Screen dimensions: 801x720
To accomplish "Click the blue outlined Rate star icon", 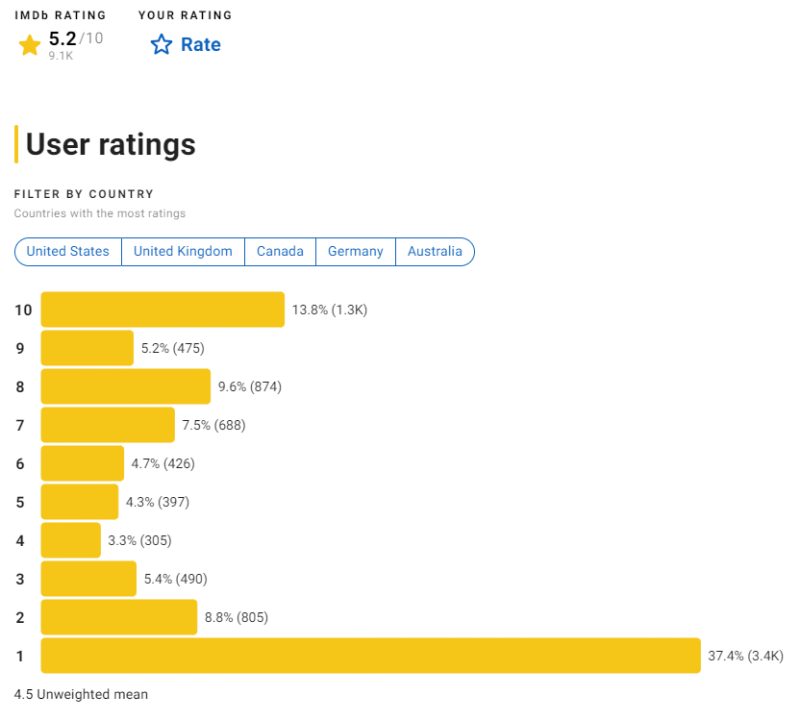I will pyautogui.click(x=161, y=44).
